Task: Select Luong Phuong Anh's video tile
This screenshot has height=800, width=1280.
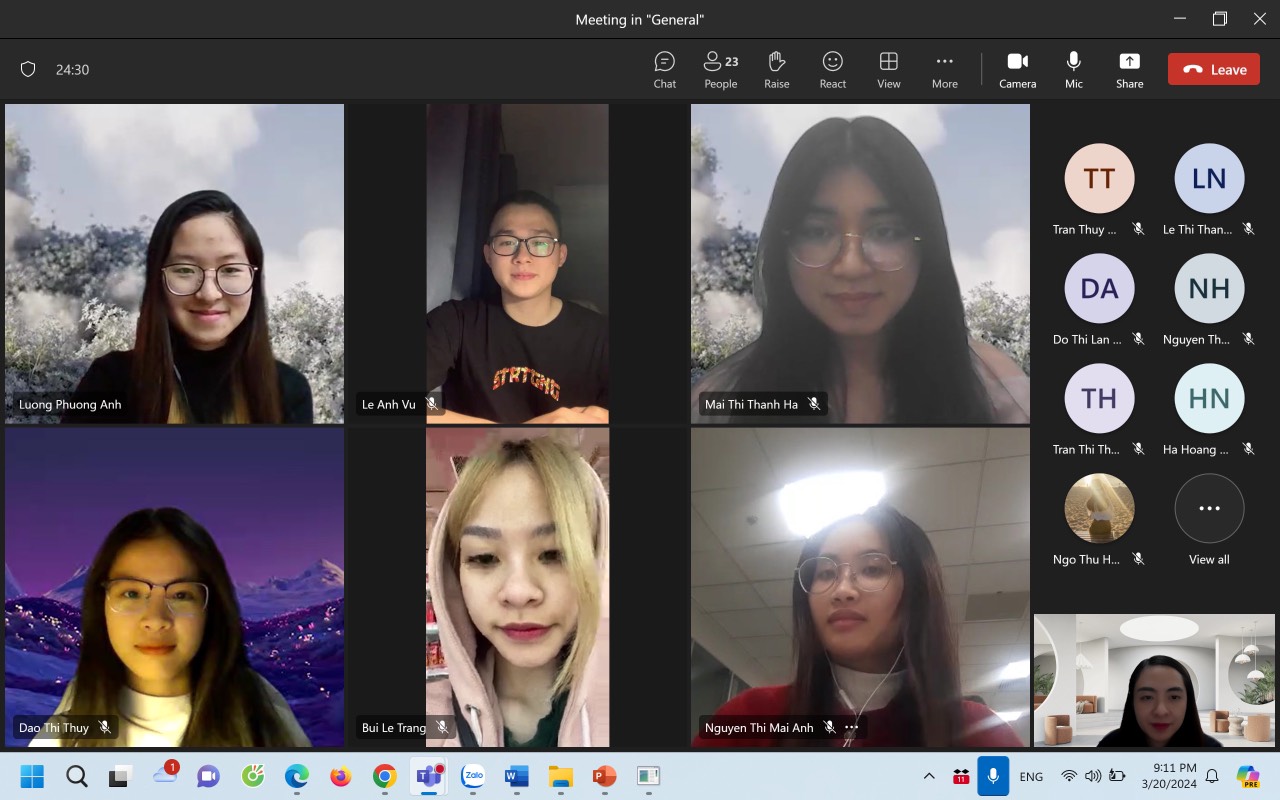Action: [174, 263]
